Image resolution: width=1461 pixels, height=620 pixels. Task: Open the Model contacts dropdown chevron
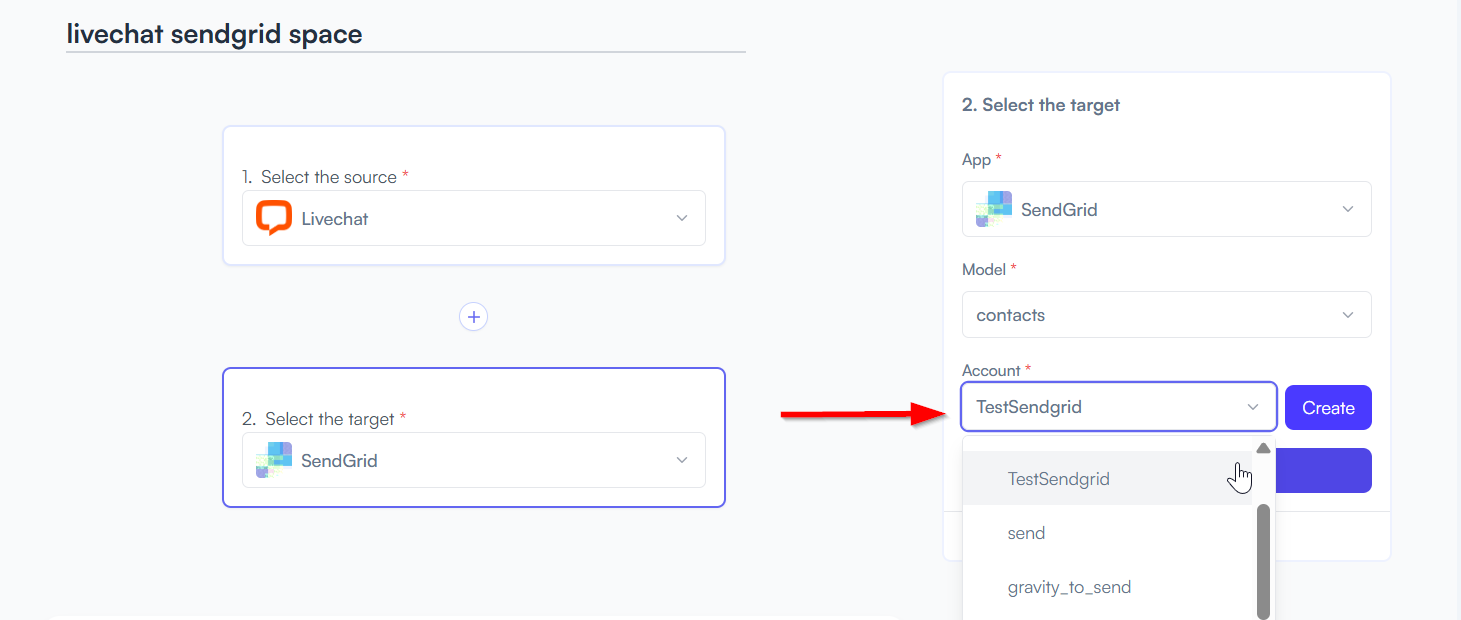(x=1348, y=315)
